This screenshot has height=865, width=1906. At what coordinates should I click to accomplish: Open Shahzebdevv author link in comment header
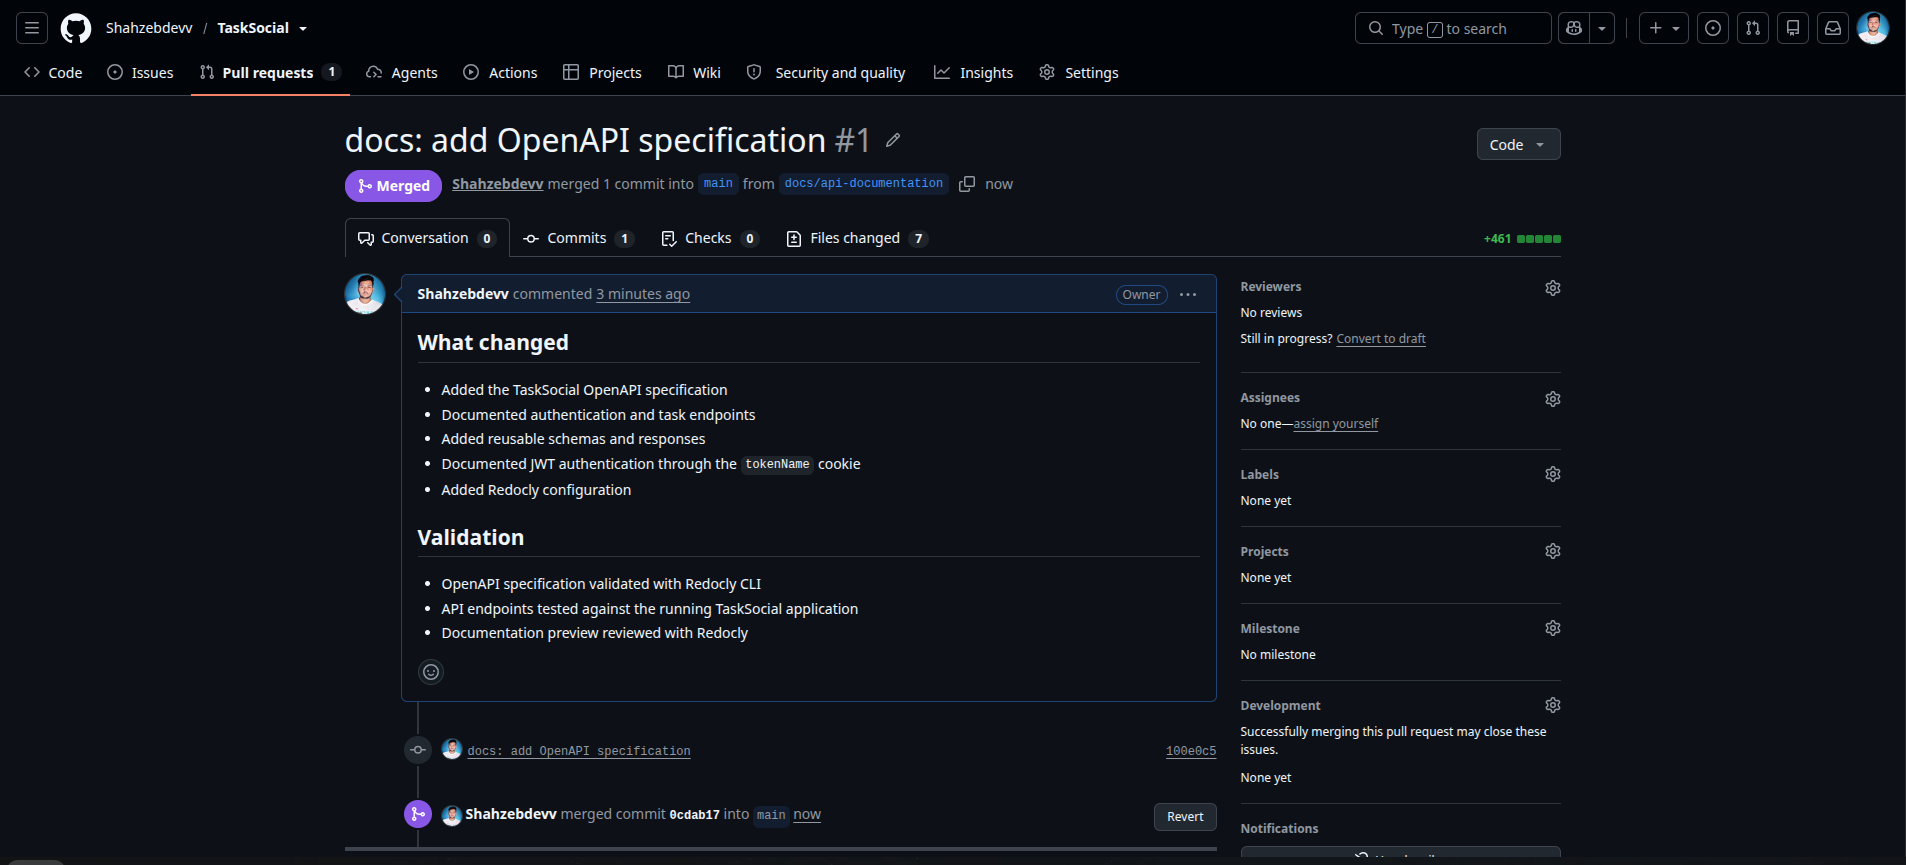click(462, 294)
